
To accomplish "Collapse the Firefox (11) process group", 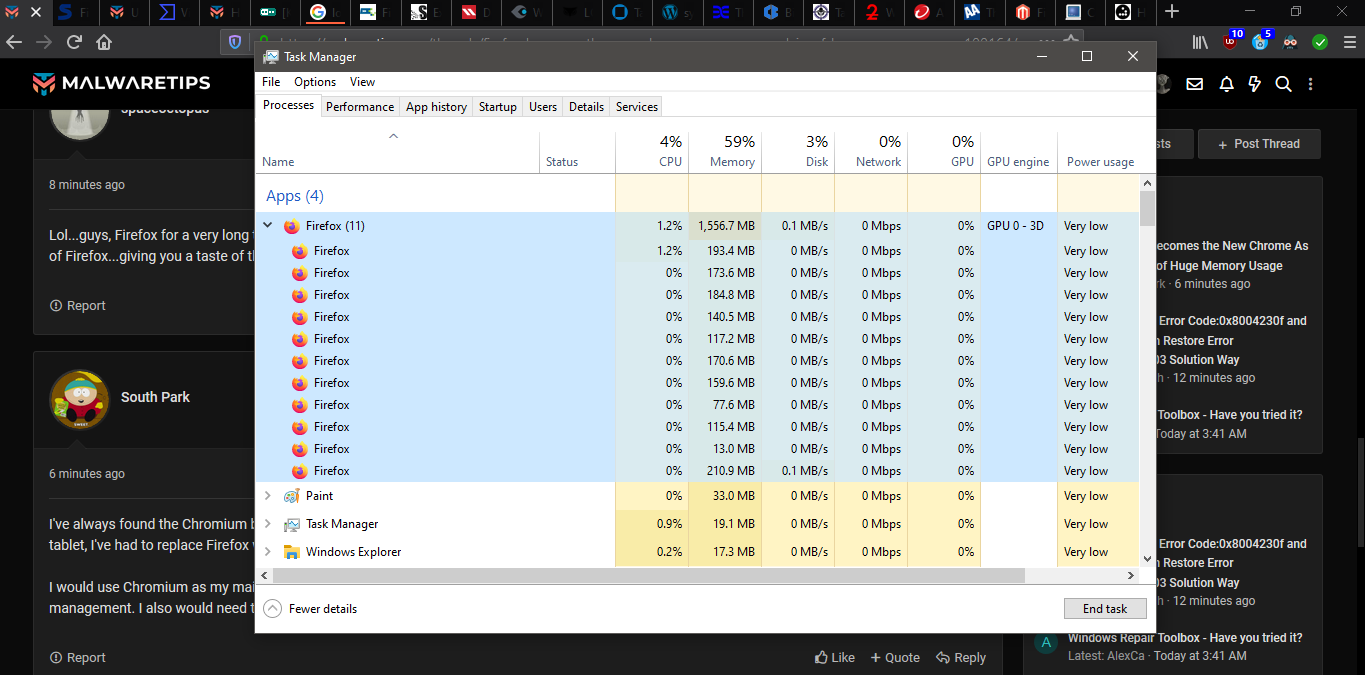I will [267, 226].
